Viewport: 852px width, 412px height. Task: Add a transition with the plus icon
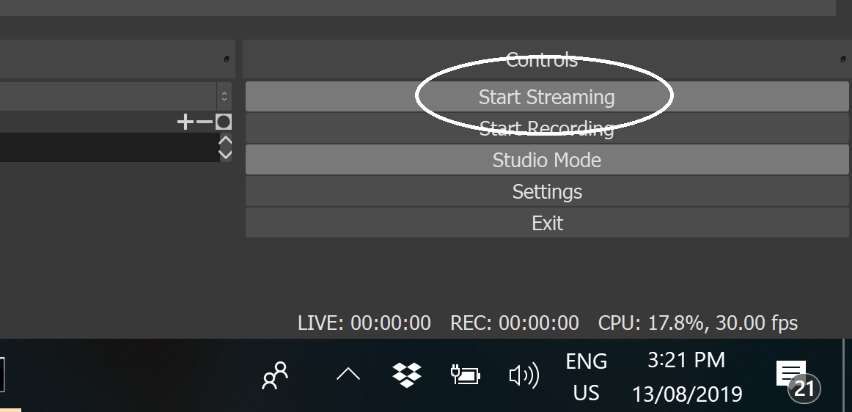point(185,122)
